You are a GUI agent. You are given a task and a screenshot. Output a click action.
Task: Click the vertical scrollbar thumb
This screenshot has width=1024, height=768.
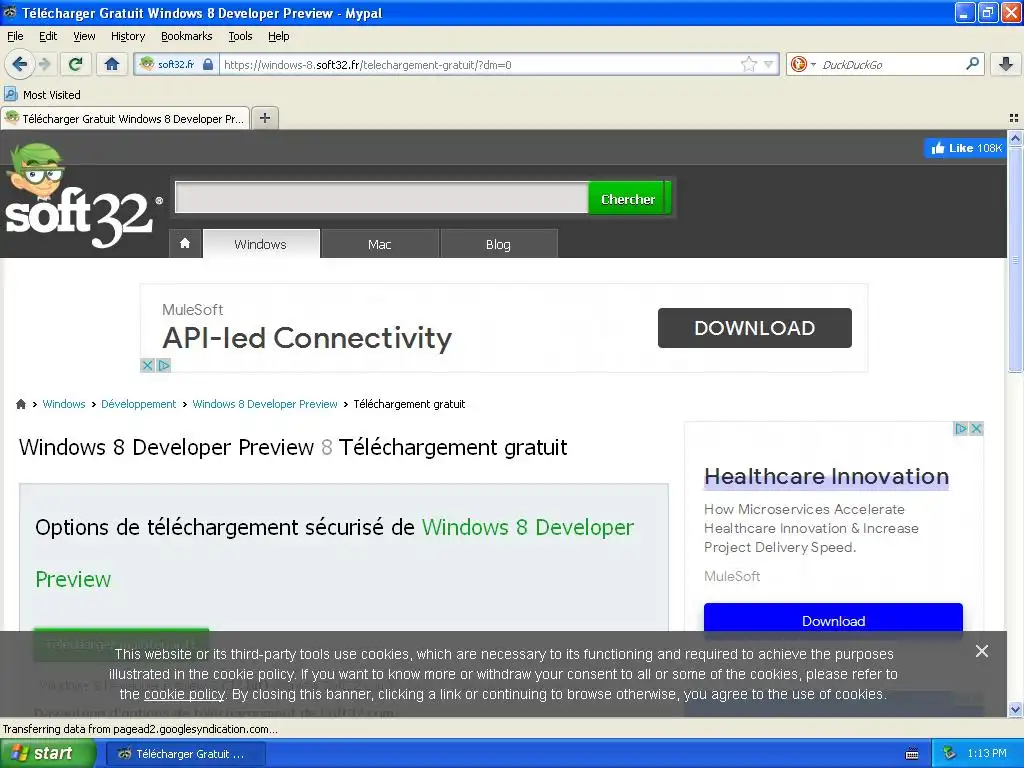(1015, 260)
